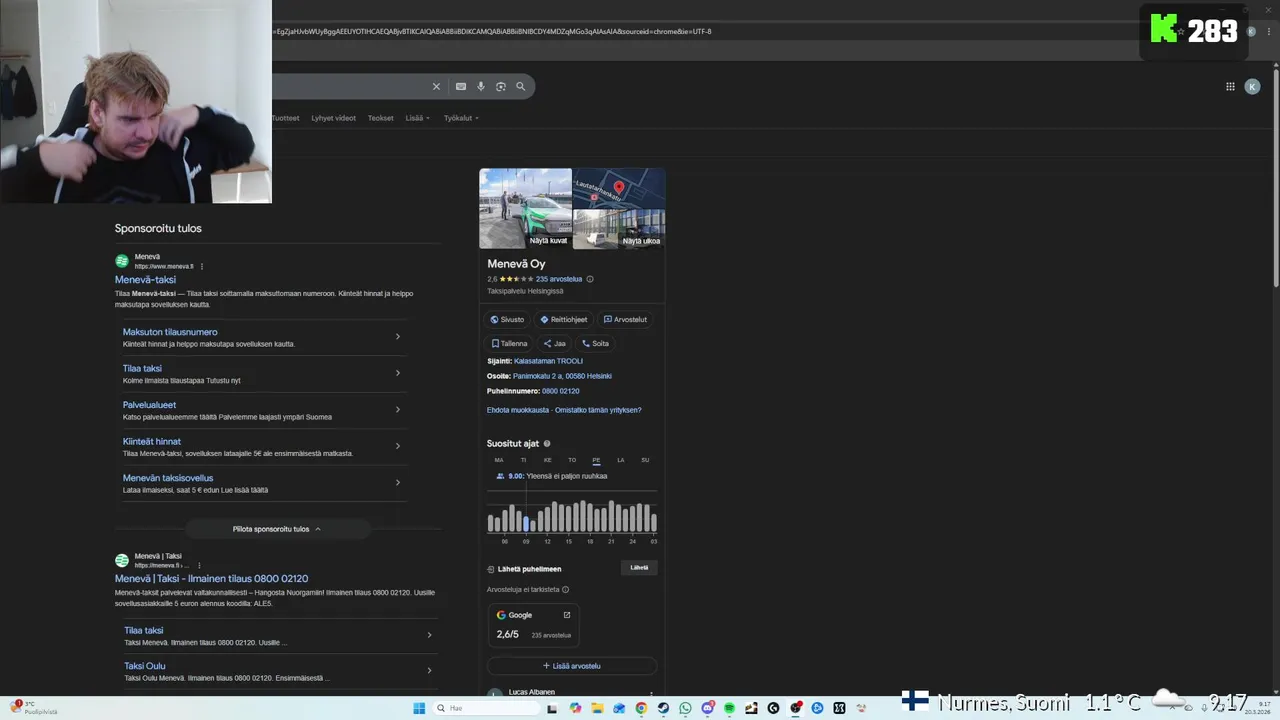Viewport: 1280px width, 720px height.
Task: Click Lisää arvostelu add review button
Action: tap(572, 666)
